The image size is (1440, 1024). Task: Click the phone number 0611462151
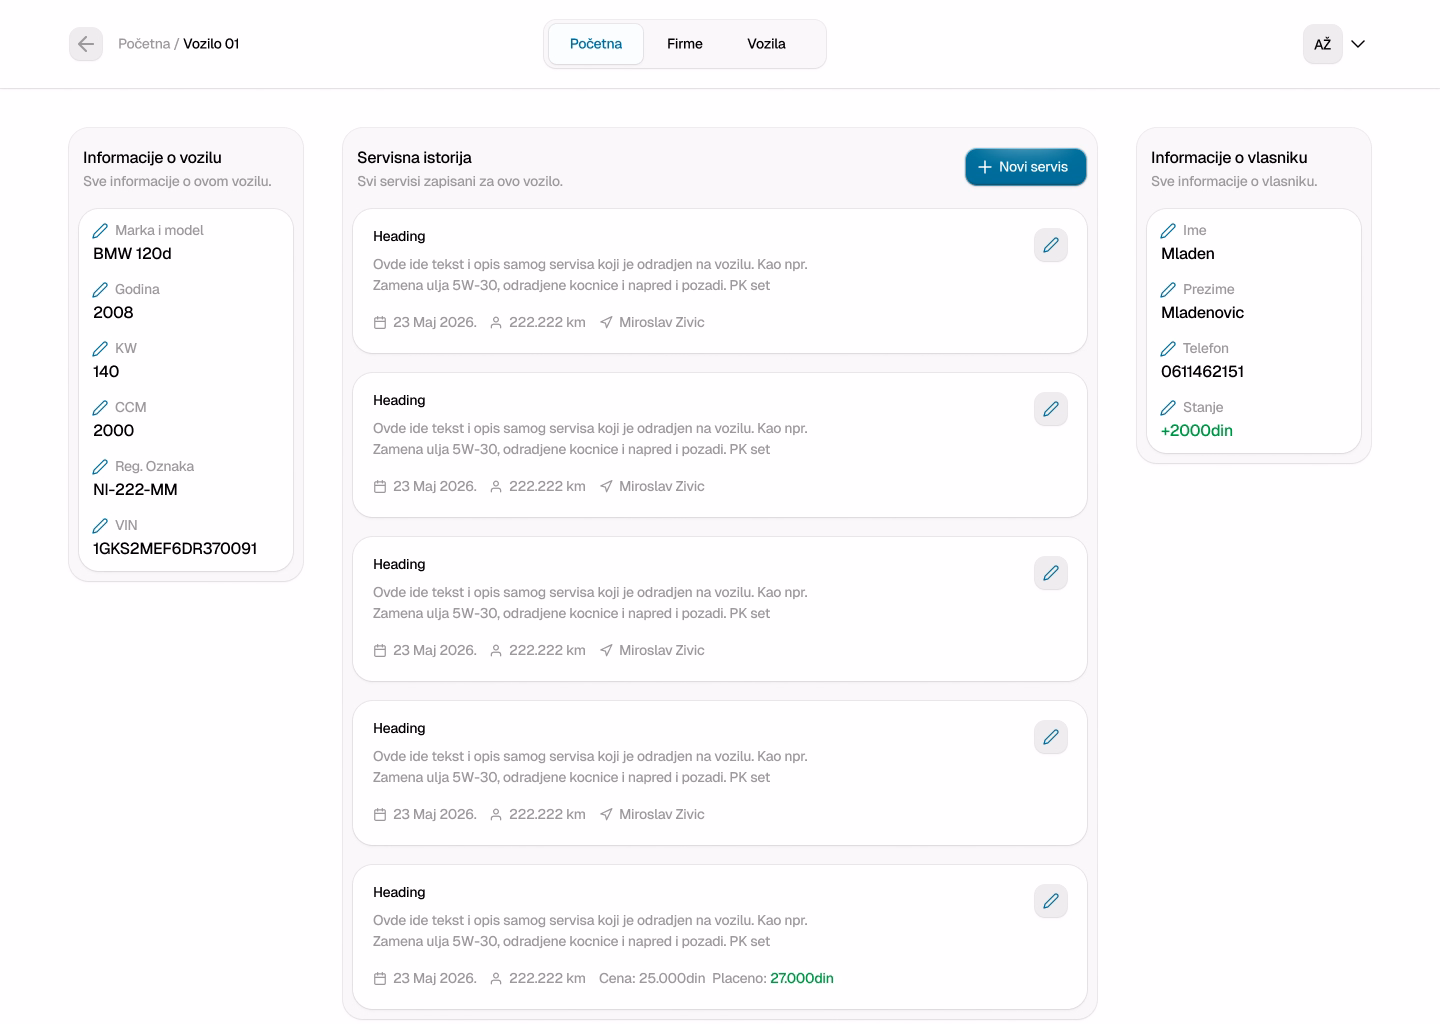(1202, 372)
